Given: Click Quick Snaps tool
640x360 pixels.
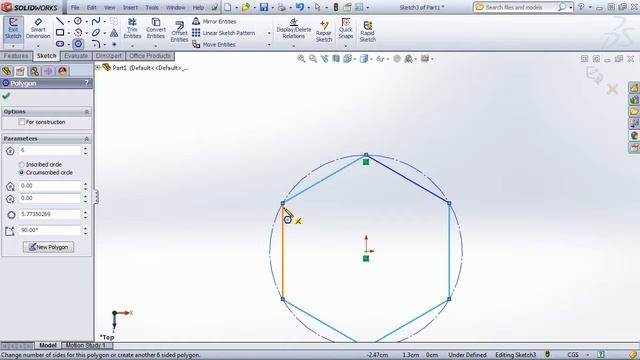Looking at the screenshot, I should point(346,29).
